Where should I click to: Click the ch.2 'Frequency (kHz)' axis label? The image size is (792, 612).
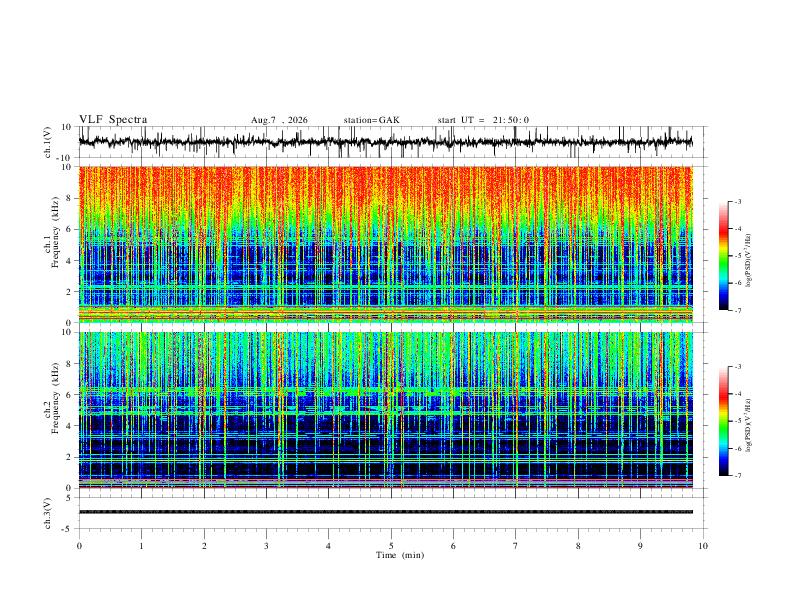coord(55,398)
